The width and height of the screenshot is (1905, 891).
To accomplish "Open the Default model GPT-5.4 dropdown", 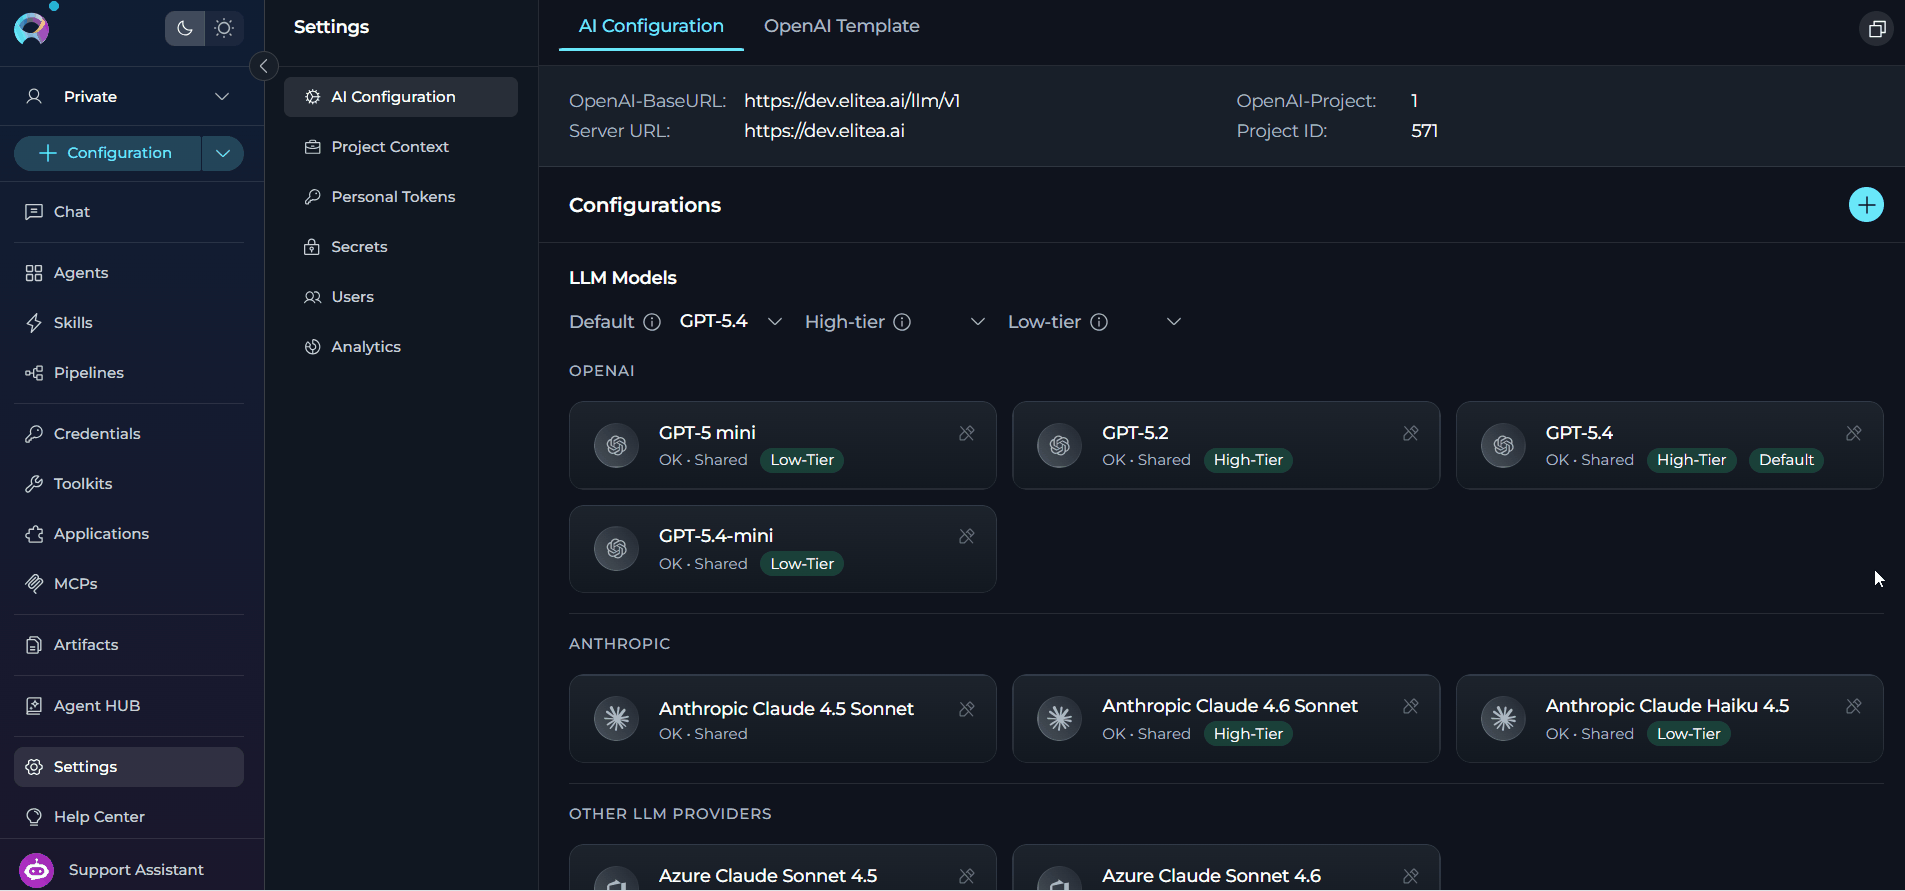I will [731, 322].
